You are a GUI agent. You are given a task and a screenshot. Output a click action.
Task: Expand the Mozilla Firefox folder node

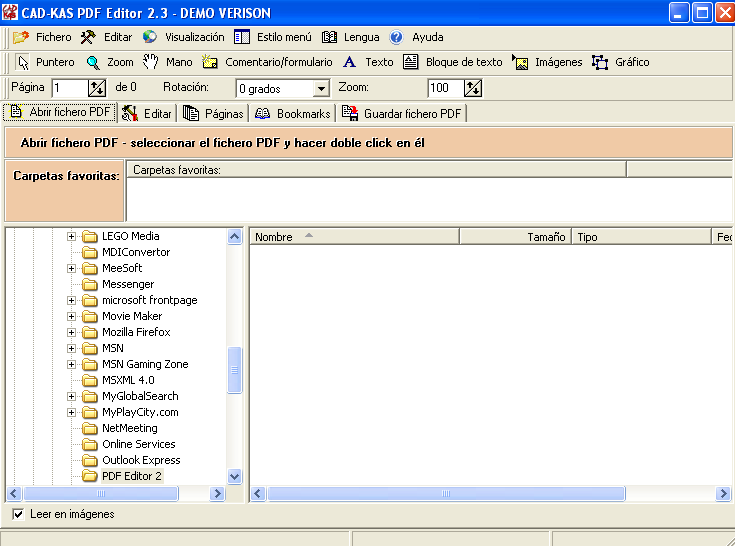pyautogui.click(x=71, y=332)
